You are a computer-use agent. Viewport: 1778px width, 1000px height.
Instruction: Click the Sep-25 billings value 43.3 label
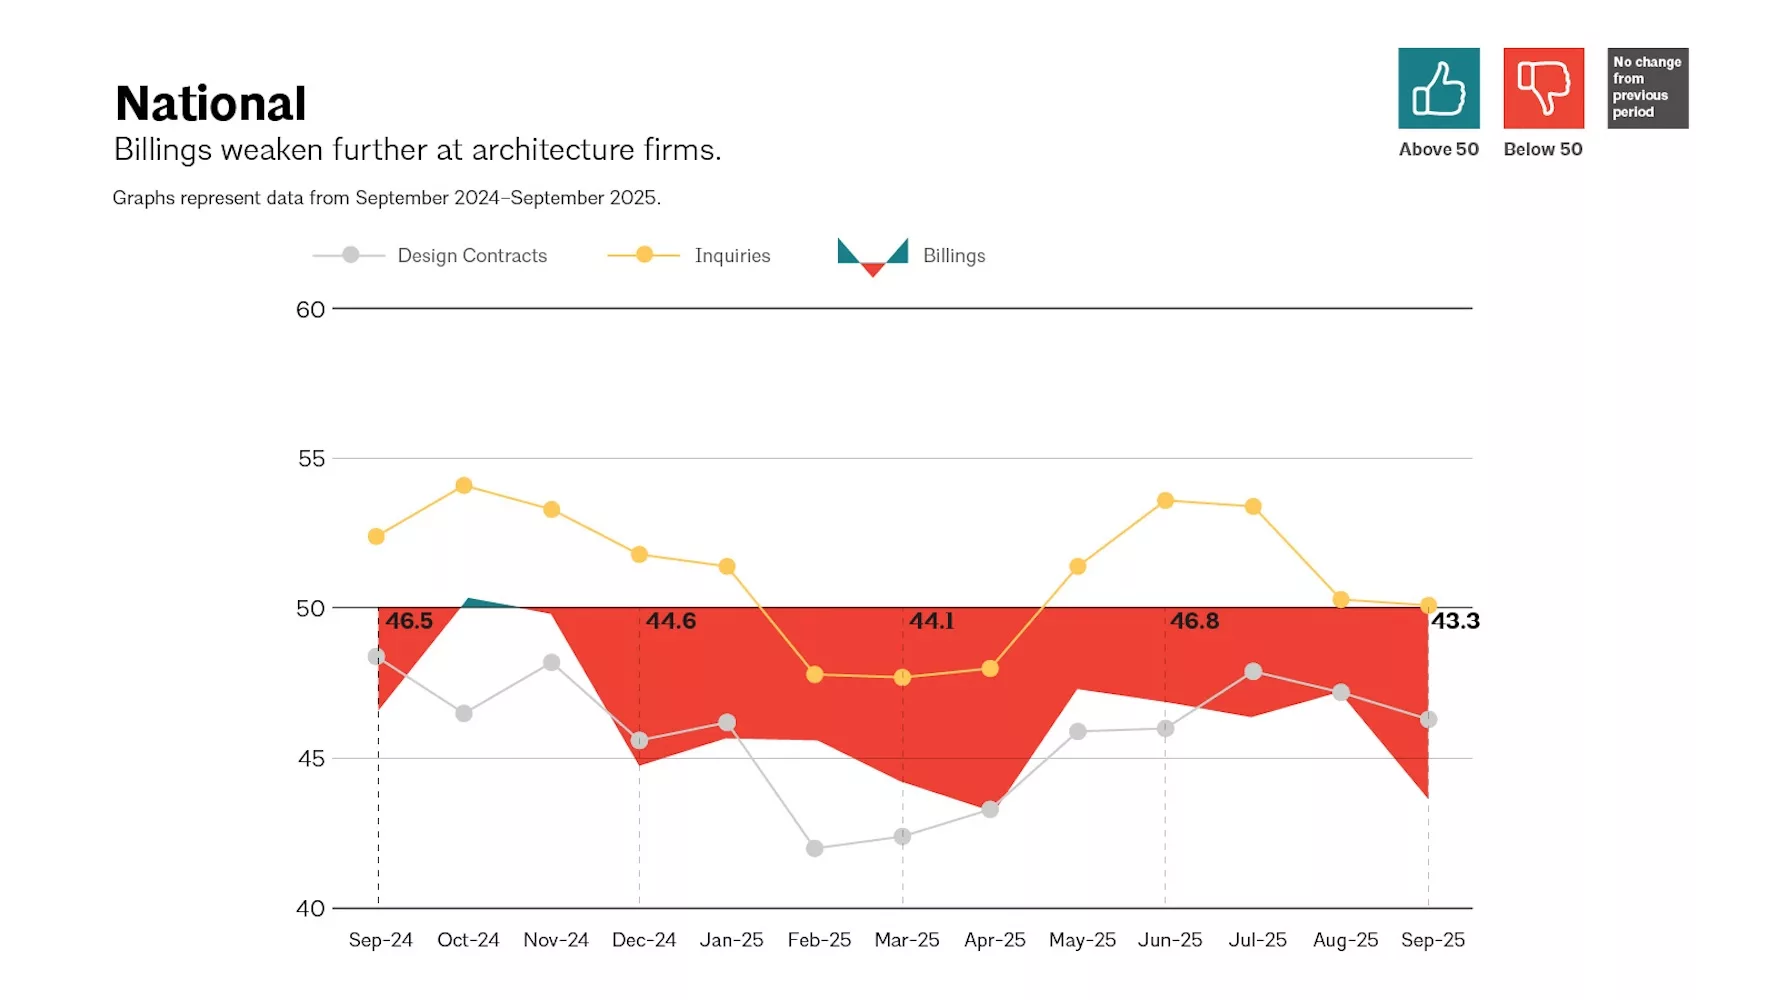(1455, 621)
